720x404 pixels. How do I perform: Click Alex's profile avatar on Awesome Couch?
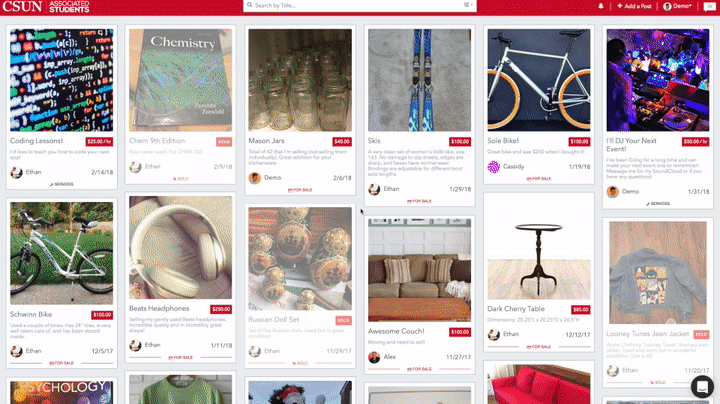coord(374,357)
